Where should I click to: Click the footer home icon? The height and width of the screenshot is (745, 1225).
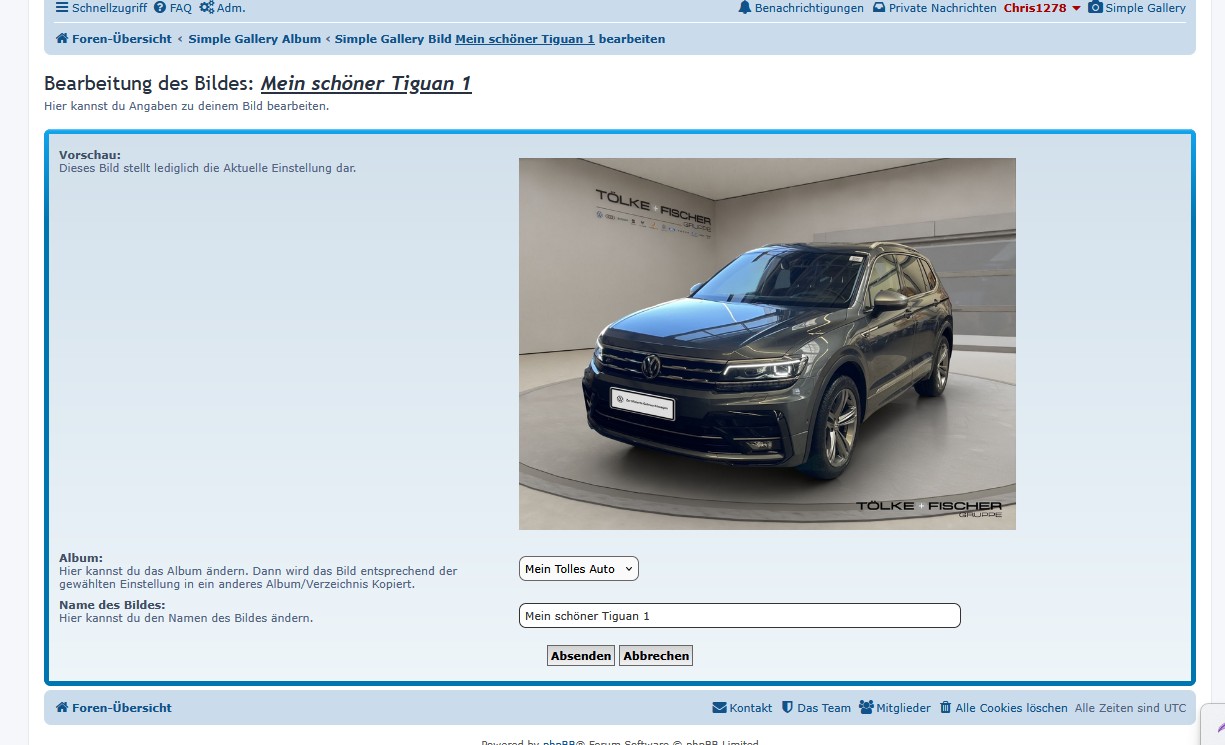pos(62,708)
